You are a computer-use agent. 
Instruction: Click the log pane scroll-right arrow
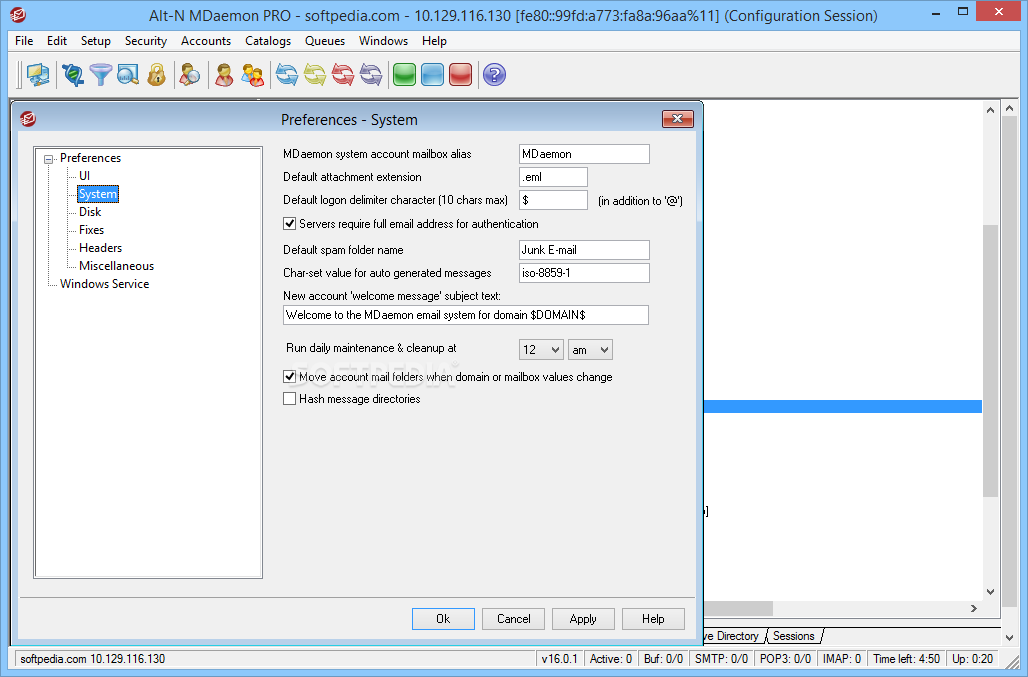(974, 608)
